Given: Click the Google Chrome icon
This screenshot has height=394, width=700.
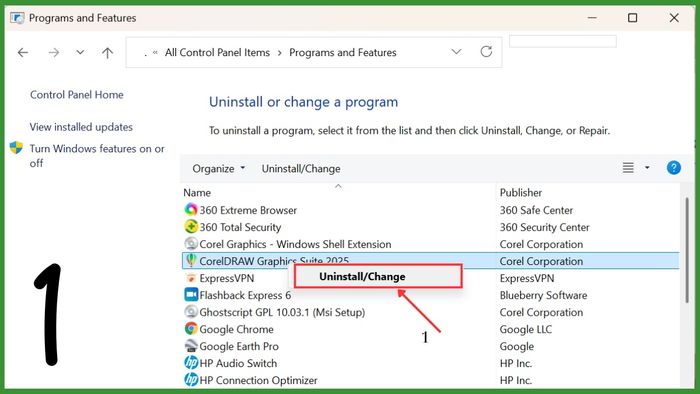Looking at the screenshot, I should (191, 328).
